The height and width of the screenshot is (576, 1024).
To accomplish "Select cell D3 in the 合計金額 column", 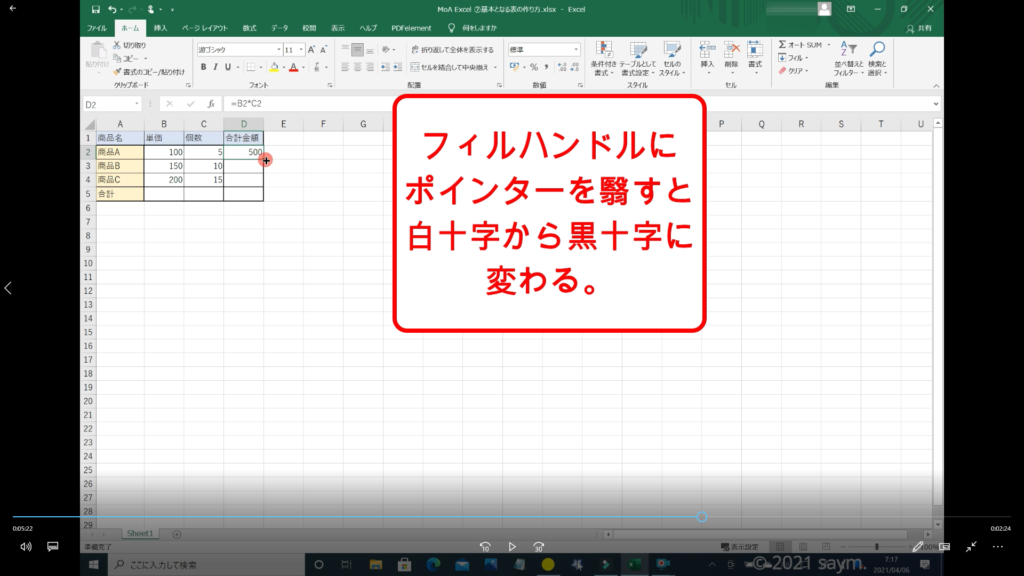I will tap(243, 166).
